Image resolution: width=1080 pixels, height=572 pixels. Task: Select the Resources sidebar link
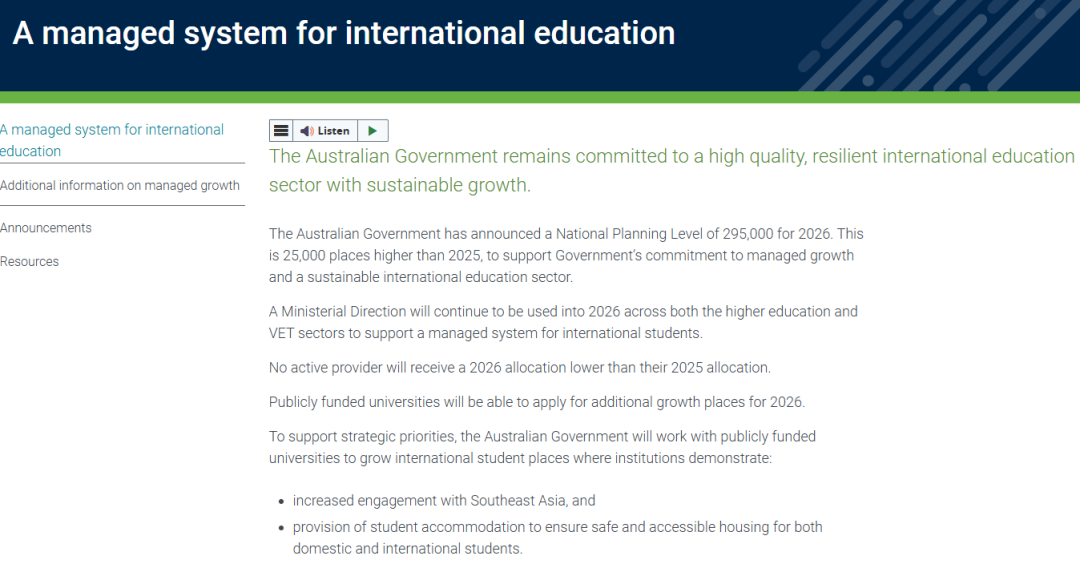click(30, 262)
